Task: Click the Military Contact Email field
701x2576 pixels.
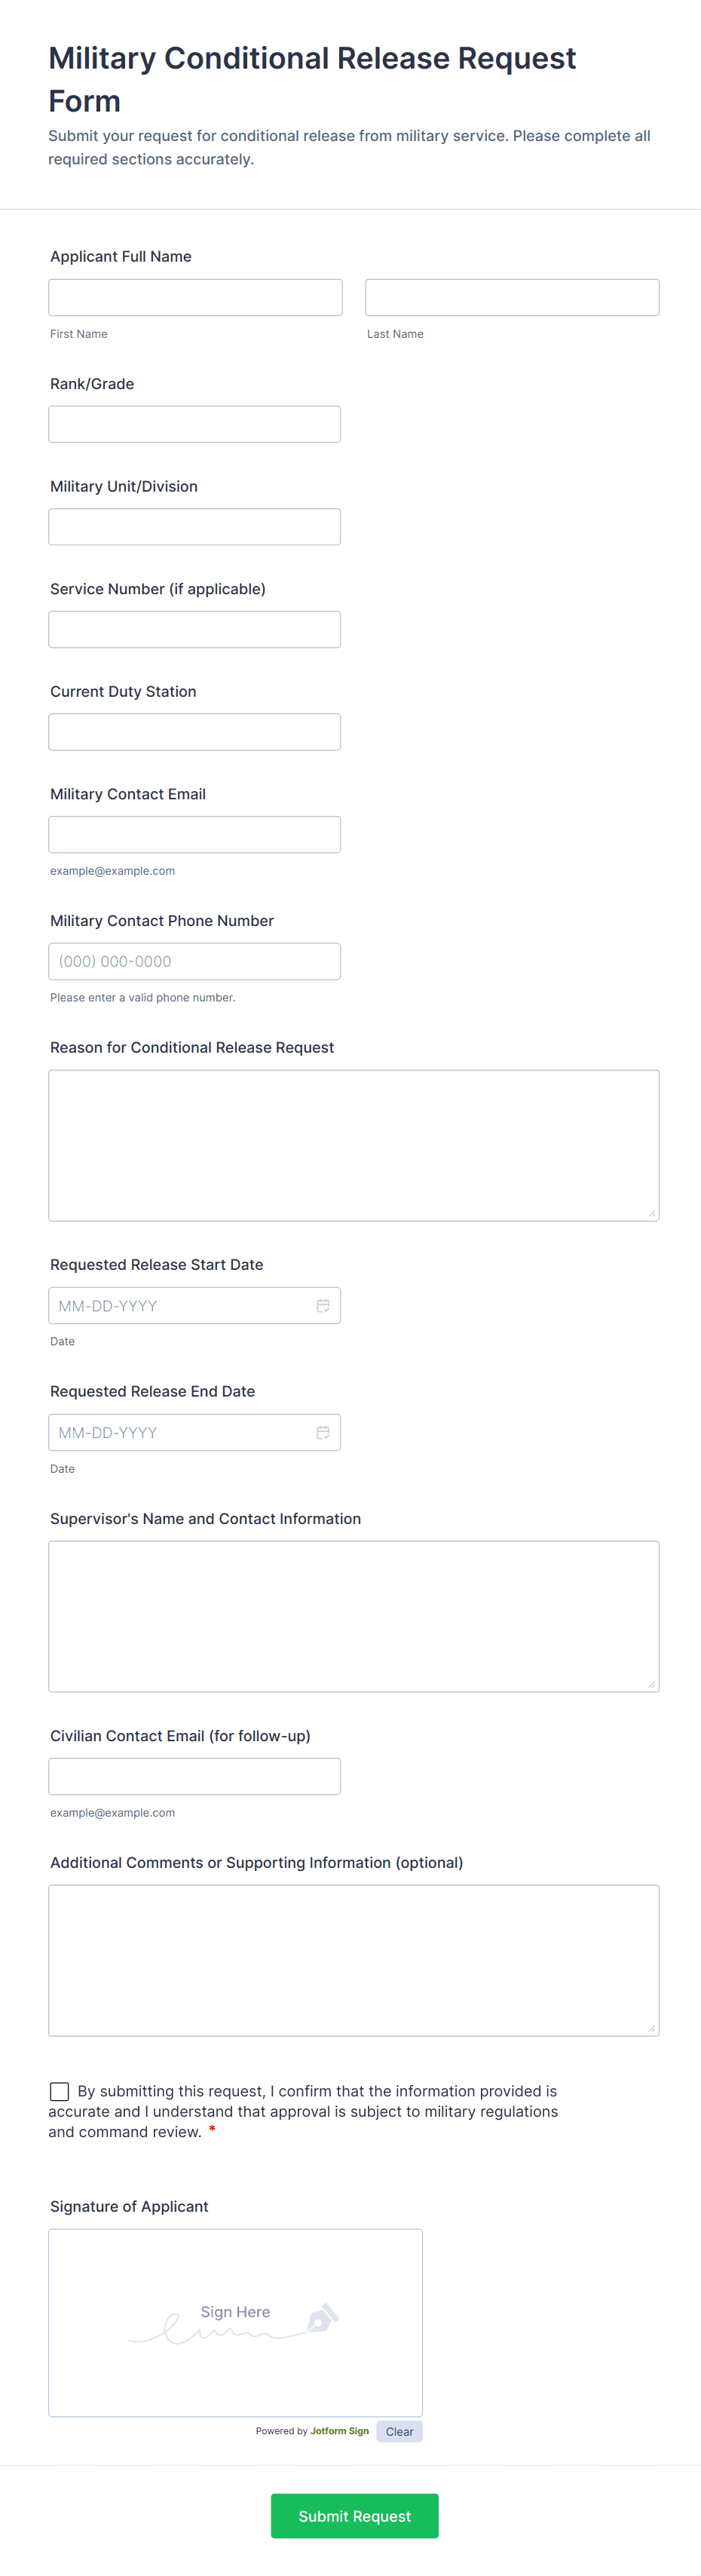Action: coord(194,834)
